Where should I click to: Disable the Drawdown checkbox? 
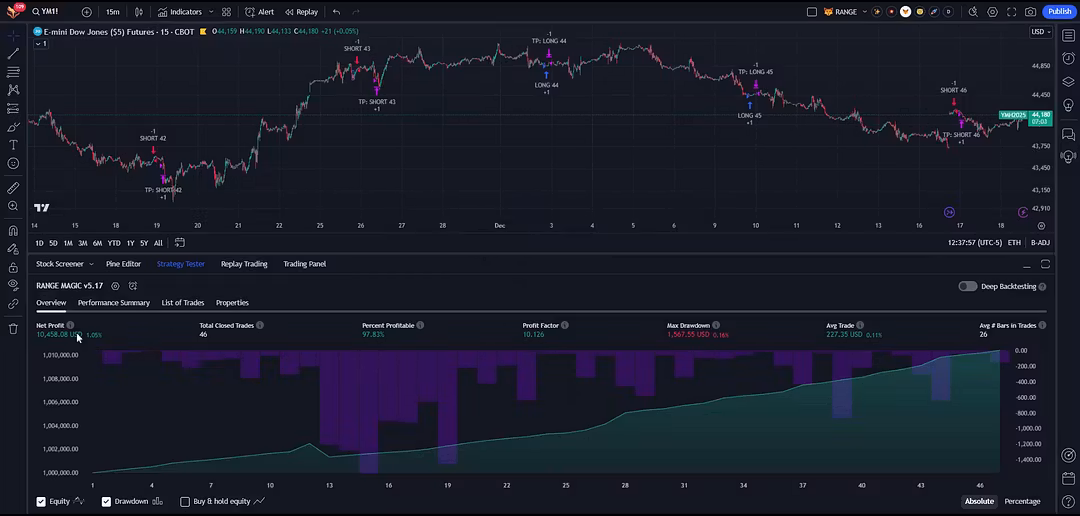pos(106,501)
